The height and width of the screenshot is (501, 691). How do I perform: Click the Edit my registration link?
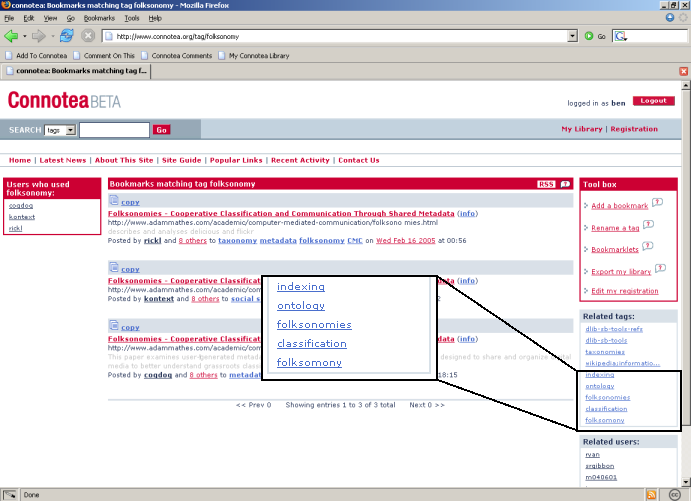point(625,291)
